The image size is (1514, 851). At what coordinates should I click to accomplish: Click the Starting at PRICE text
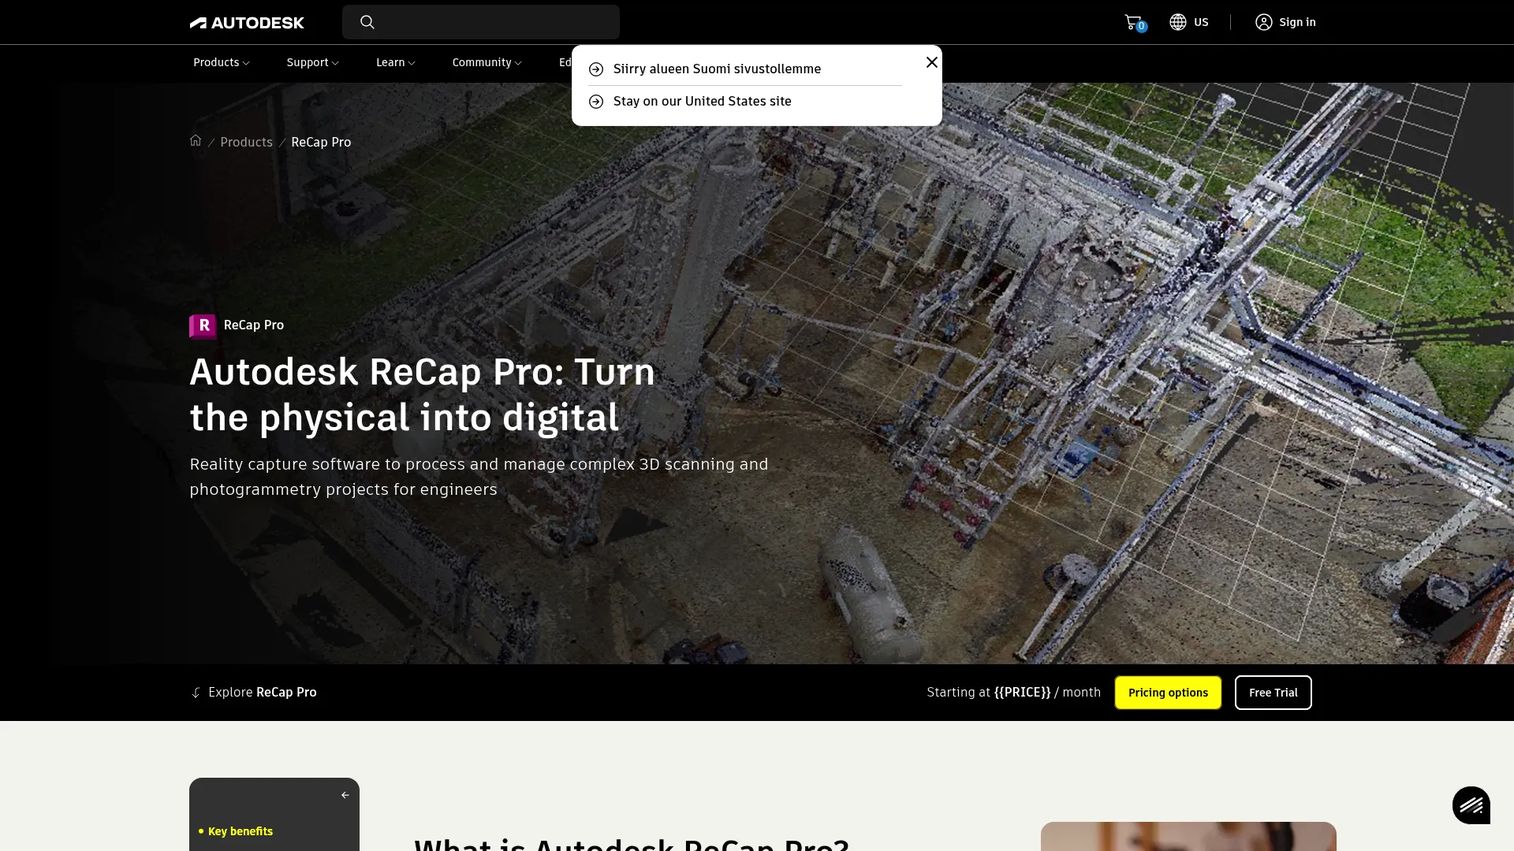tap(1013, 692)
